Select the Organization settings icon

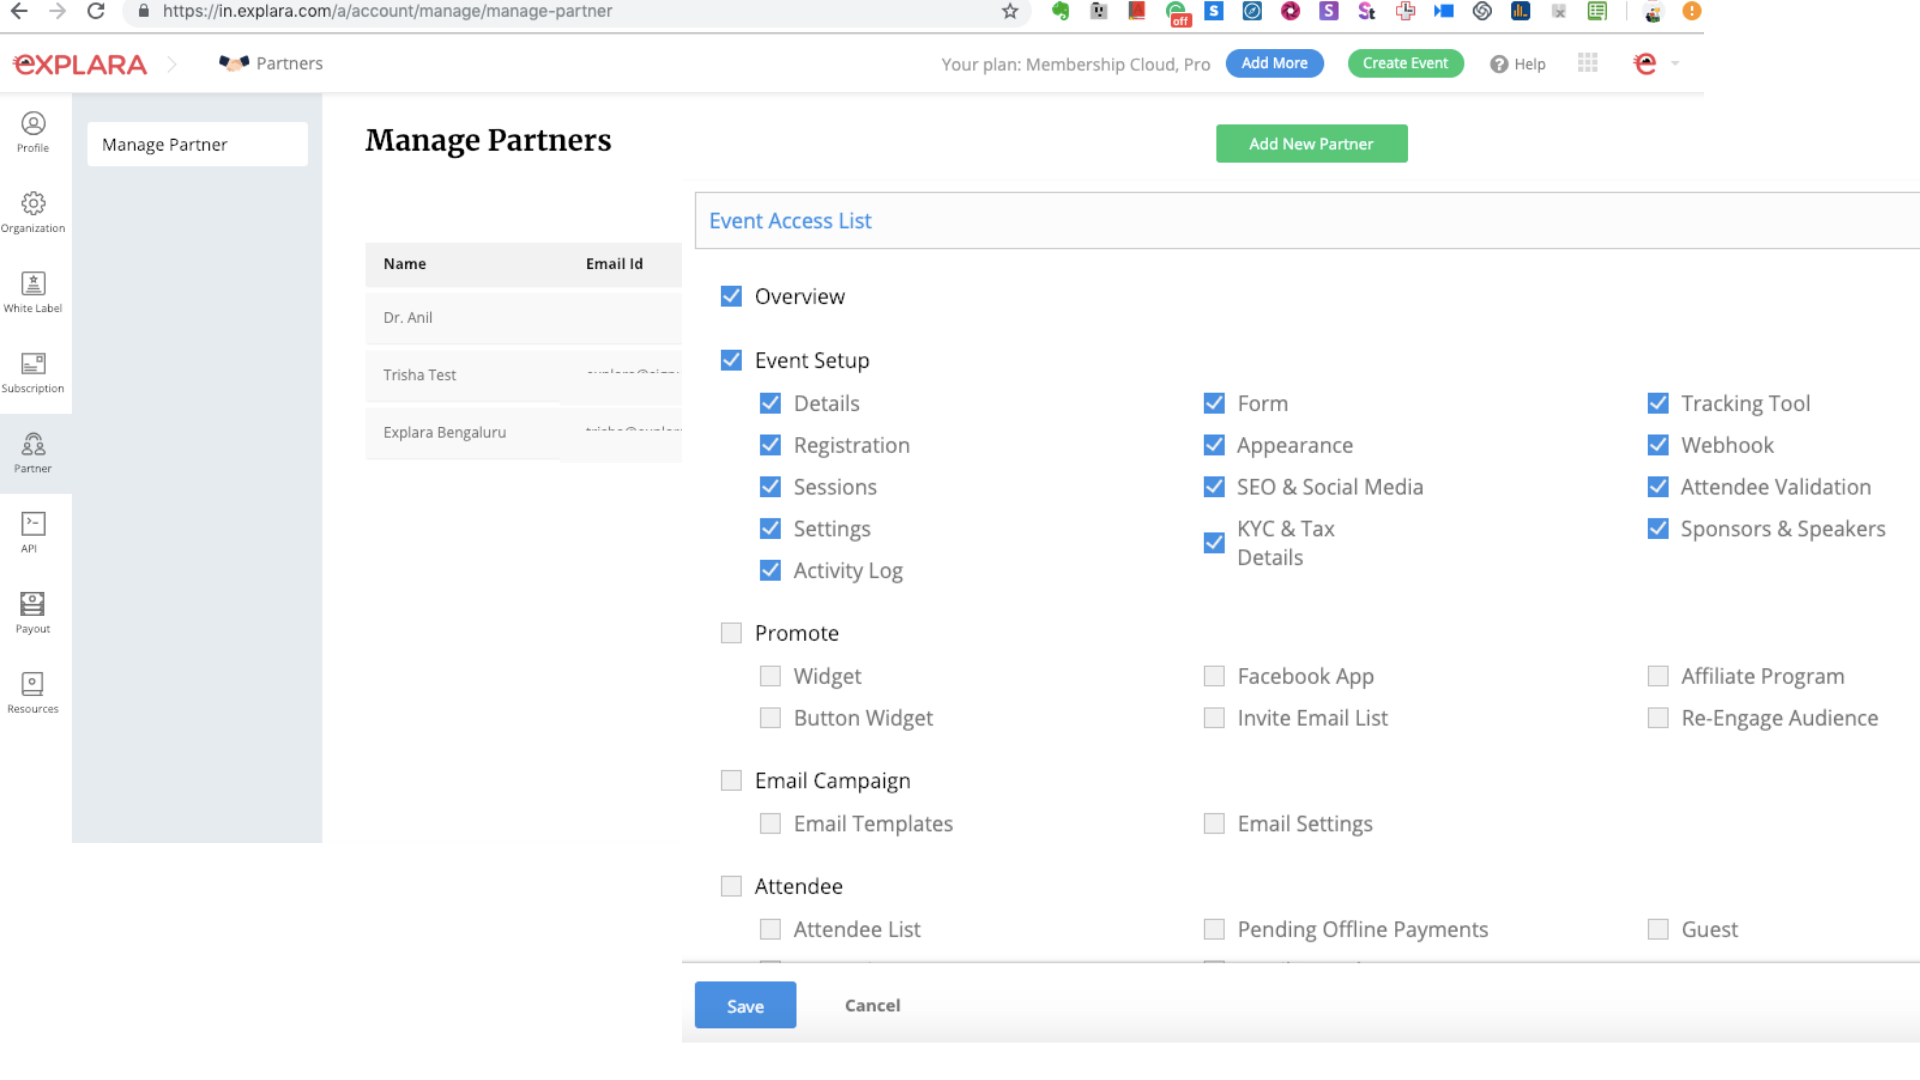point(33,211)
